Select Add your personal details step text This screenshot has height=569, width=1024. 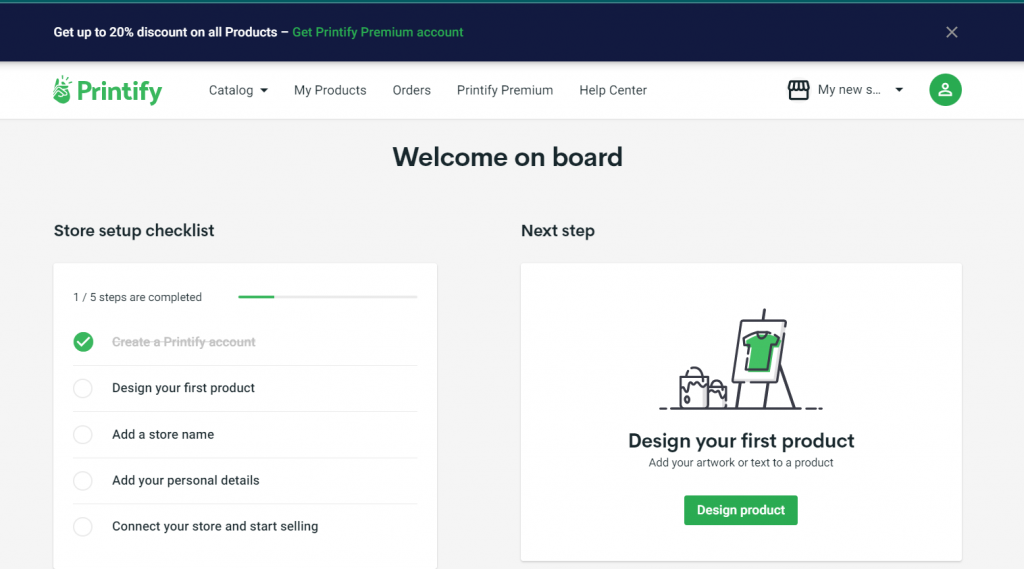click(x=185, y=481)
